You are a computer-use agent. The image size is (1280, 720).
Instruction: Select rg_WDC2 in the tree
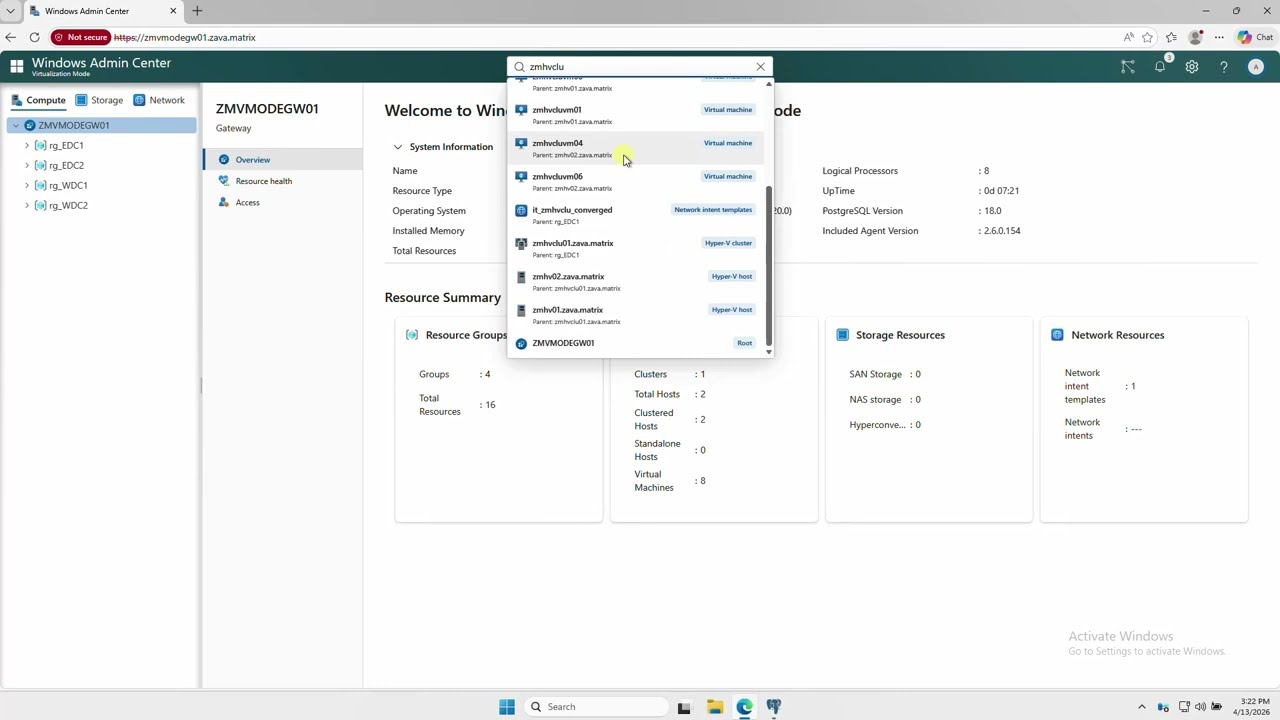click(68, 205)
